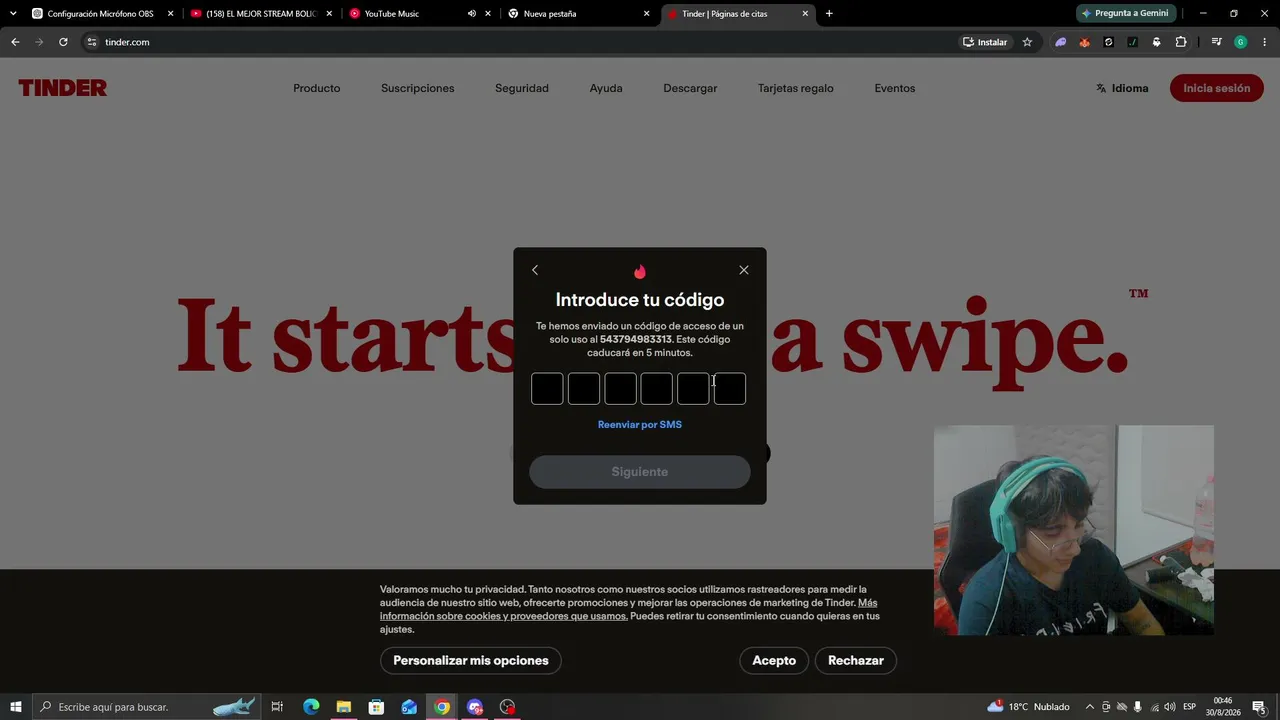Open the Suscripciones menu
The width and height of the screenshot is (1280, 720).
point(418,88)
